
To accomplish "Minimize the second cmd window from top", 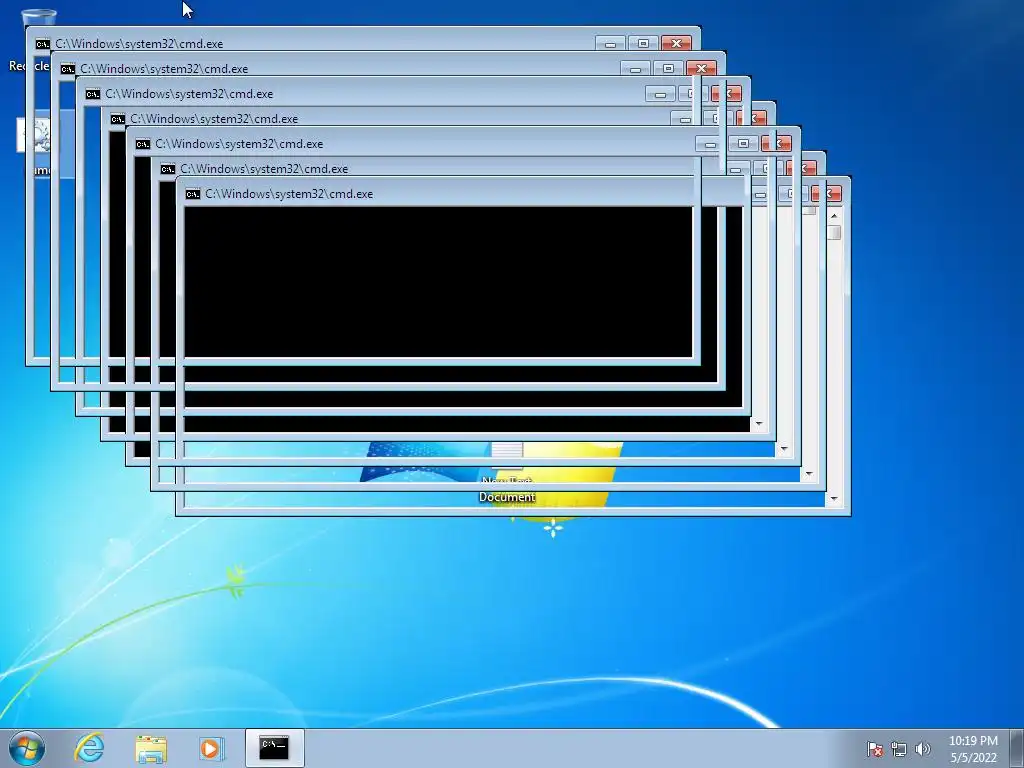I will click(x=635, y=69).
